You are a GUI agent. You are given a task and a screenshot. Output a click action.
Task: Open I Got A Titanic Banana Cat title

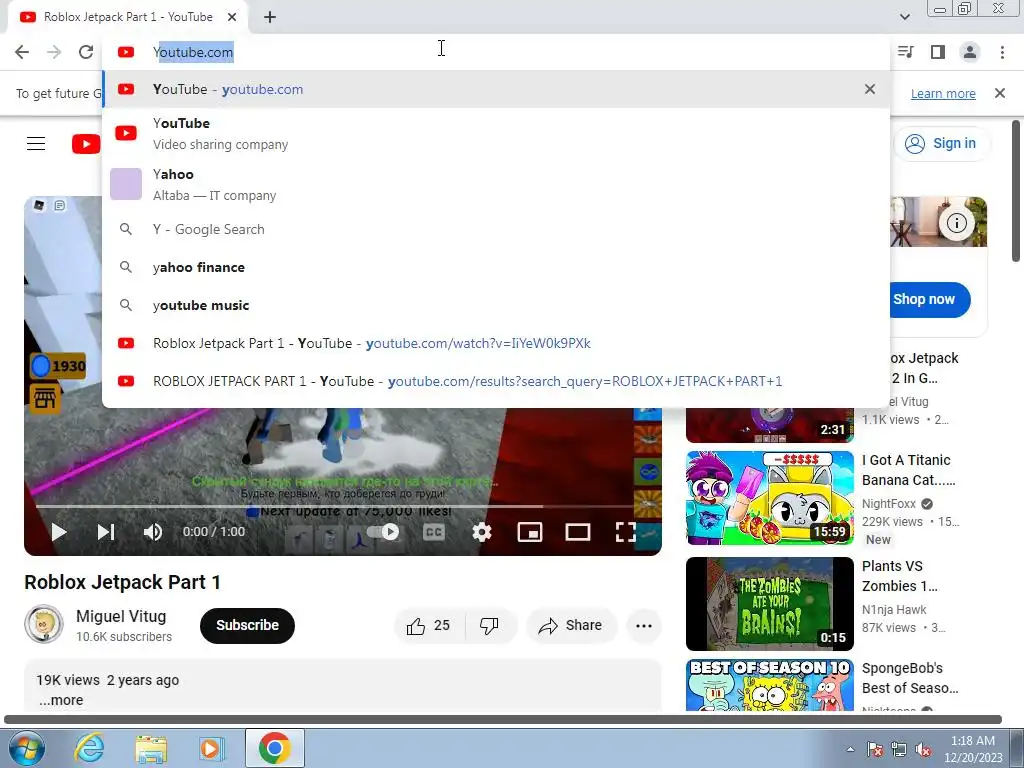[908, 470]
